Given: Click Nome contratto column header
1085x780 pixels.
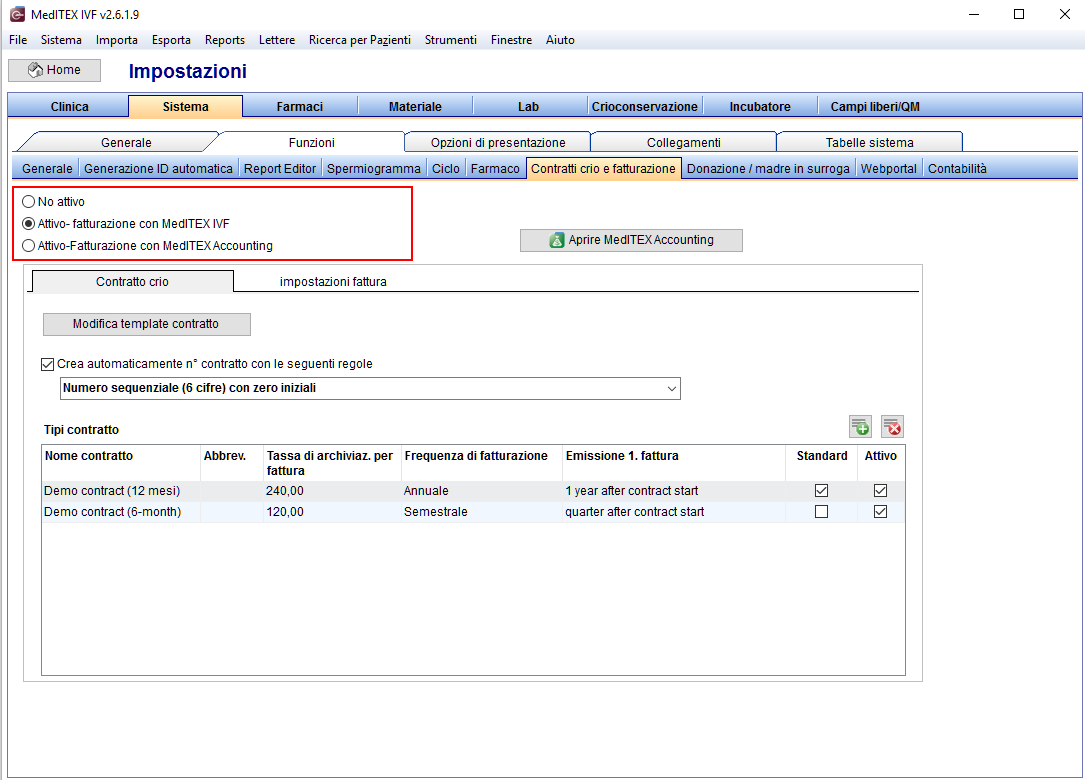Looking at the screenshot, I should pos(121,463).
